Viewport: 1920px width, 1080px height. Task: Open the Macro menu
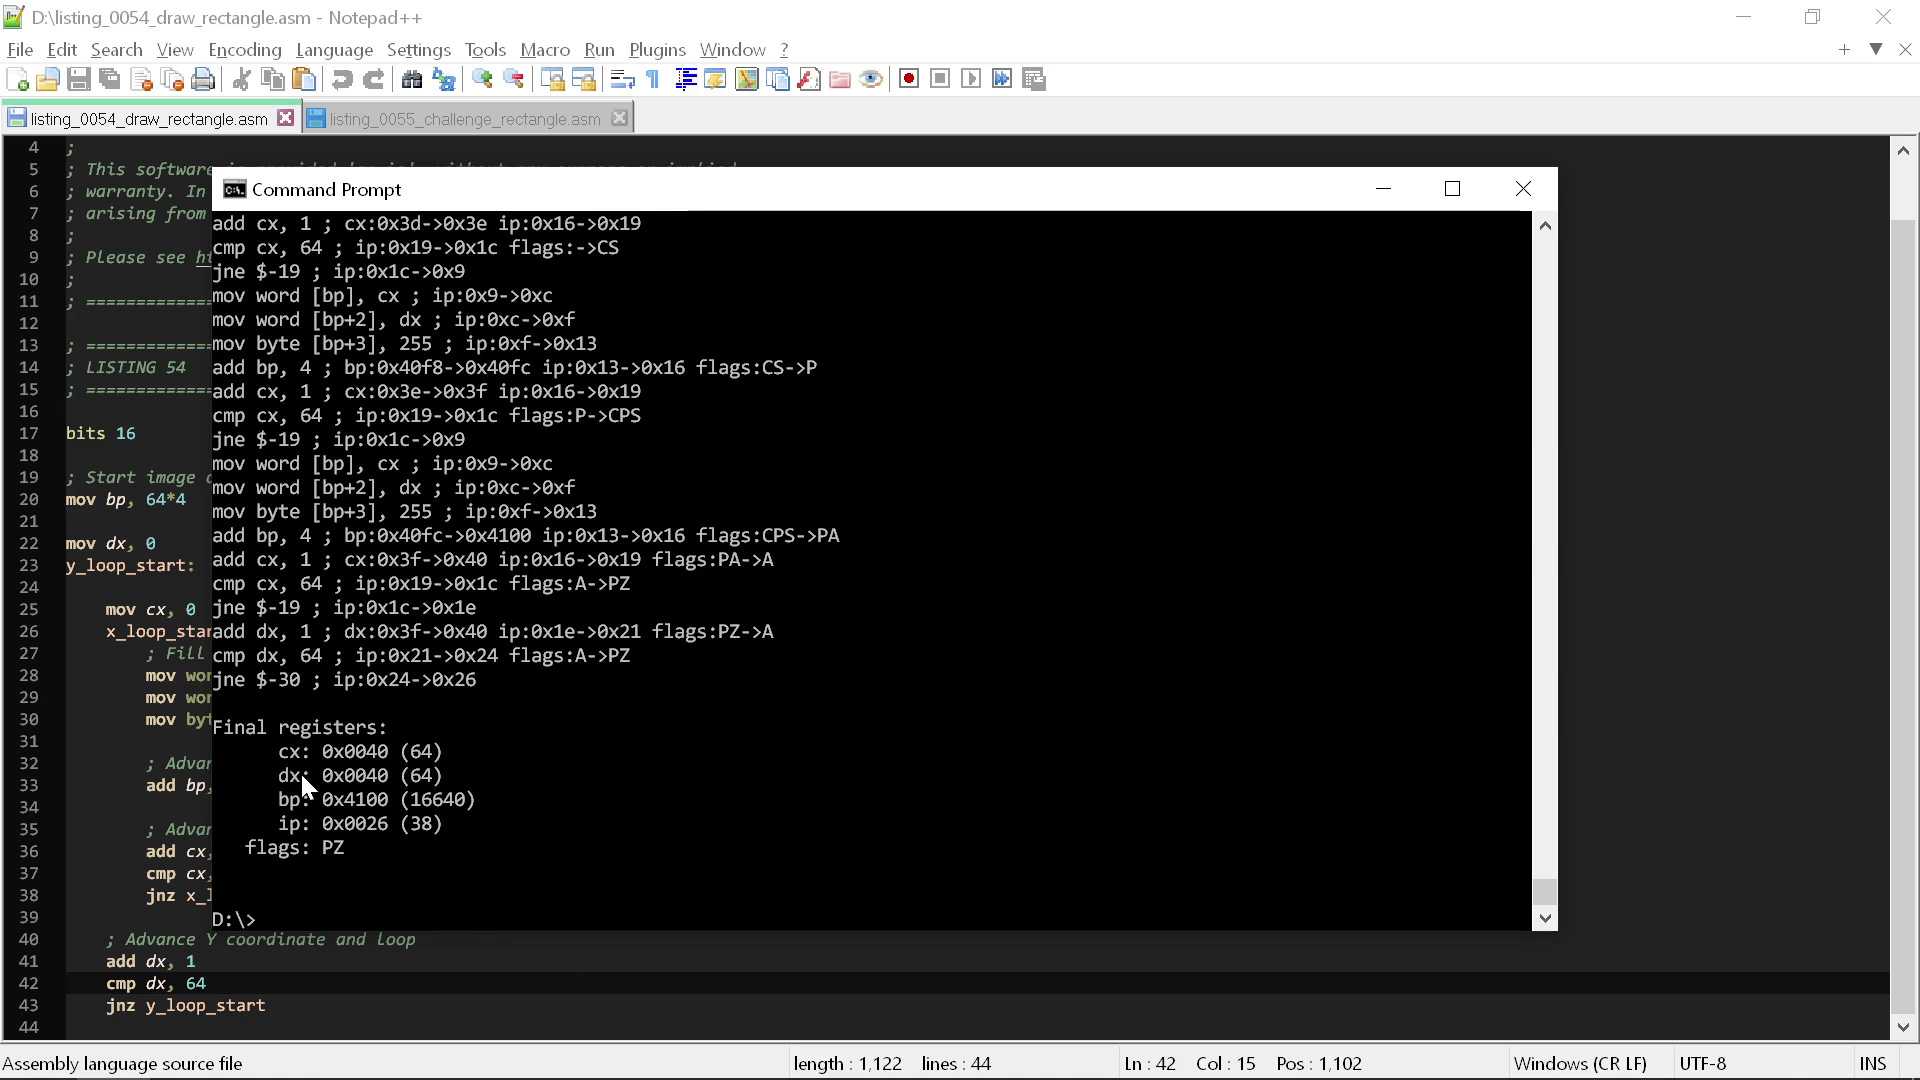point(545,49)
